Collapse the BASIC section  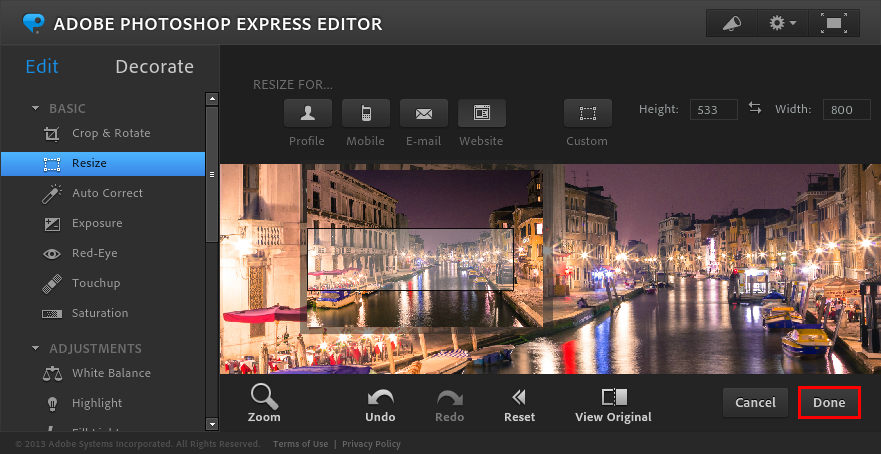tap(36, 108)
